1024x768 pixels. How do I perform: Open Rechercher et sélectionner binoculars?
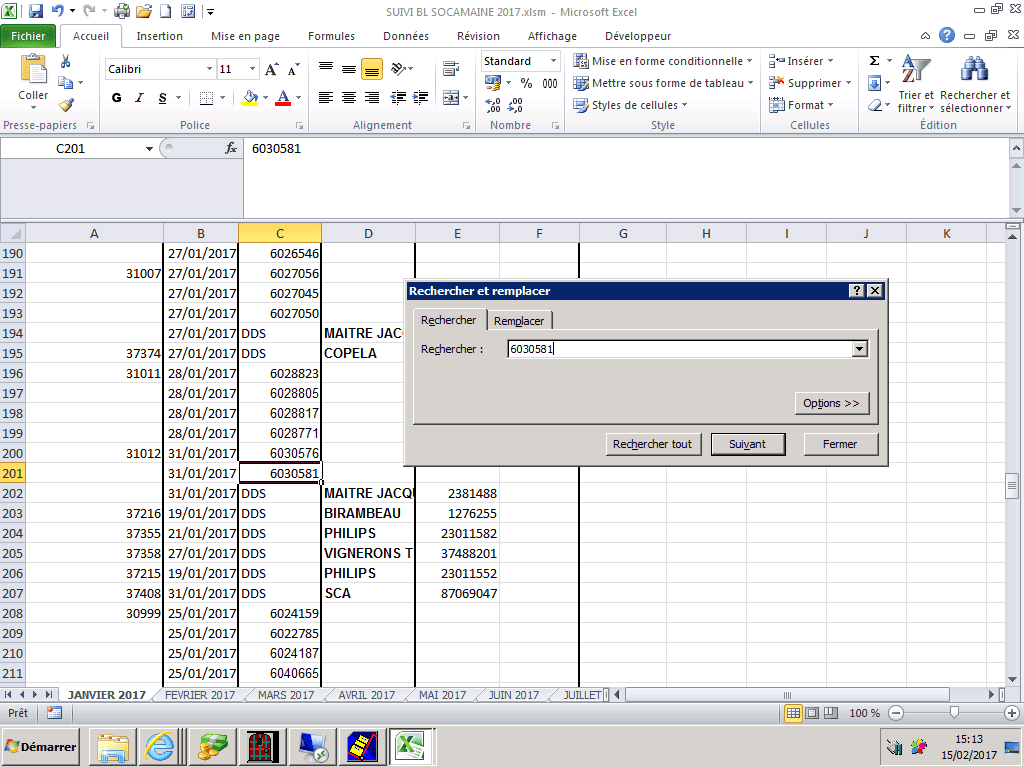[973, 85]
